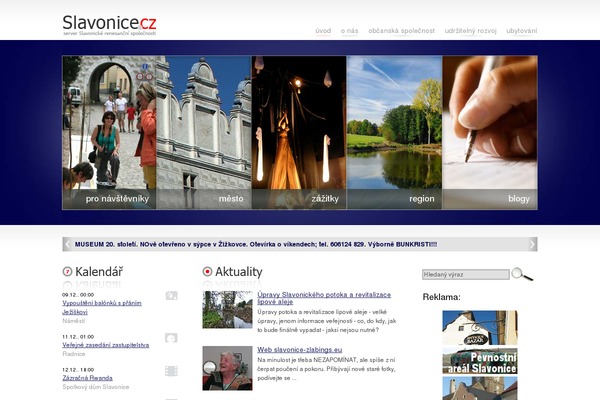Open the blogy panel with writing hand
Image resolution: width=600 pixels, height=400 pixels.
(x=490, y=132)
